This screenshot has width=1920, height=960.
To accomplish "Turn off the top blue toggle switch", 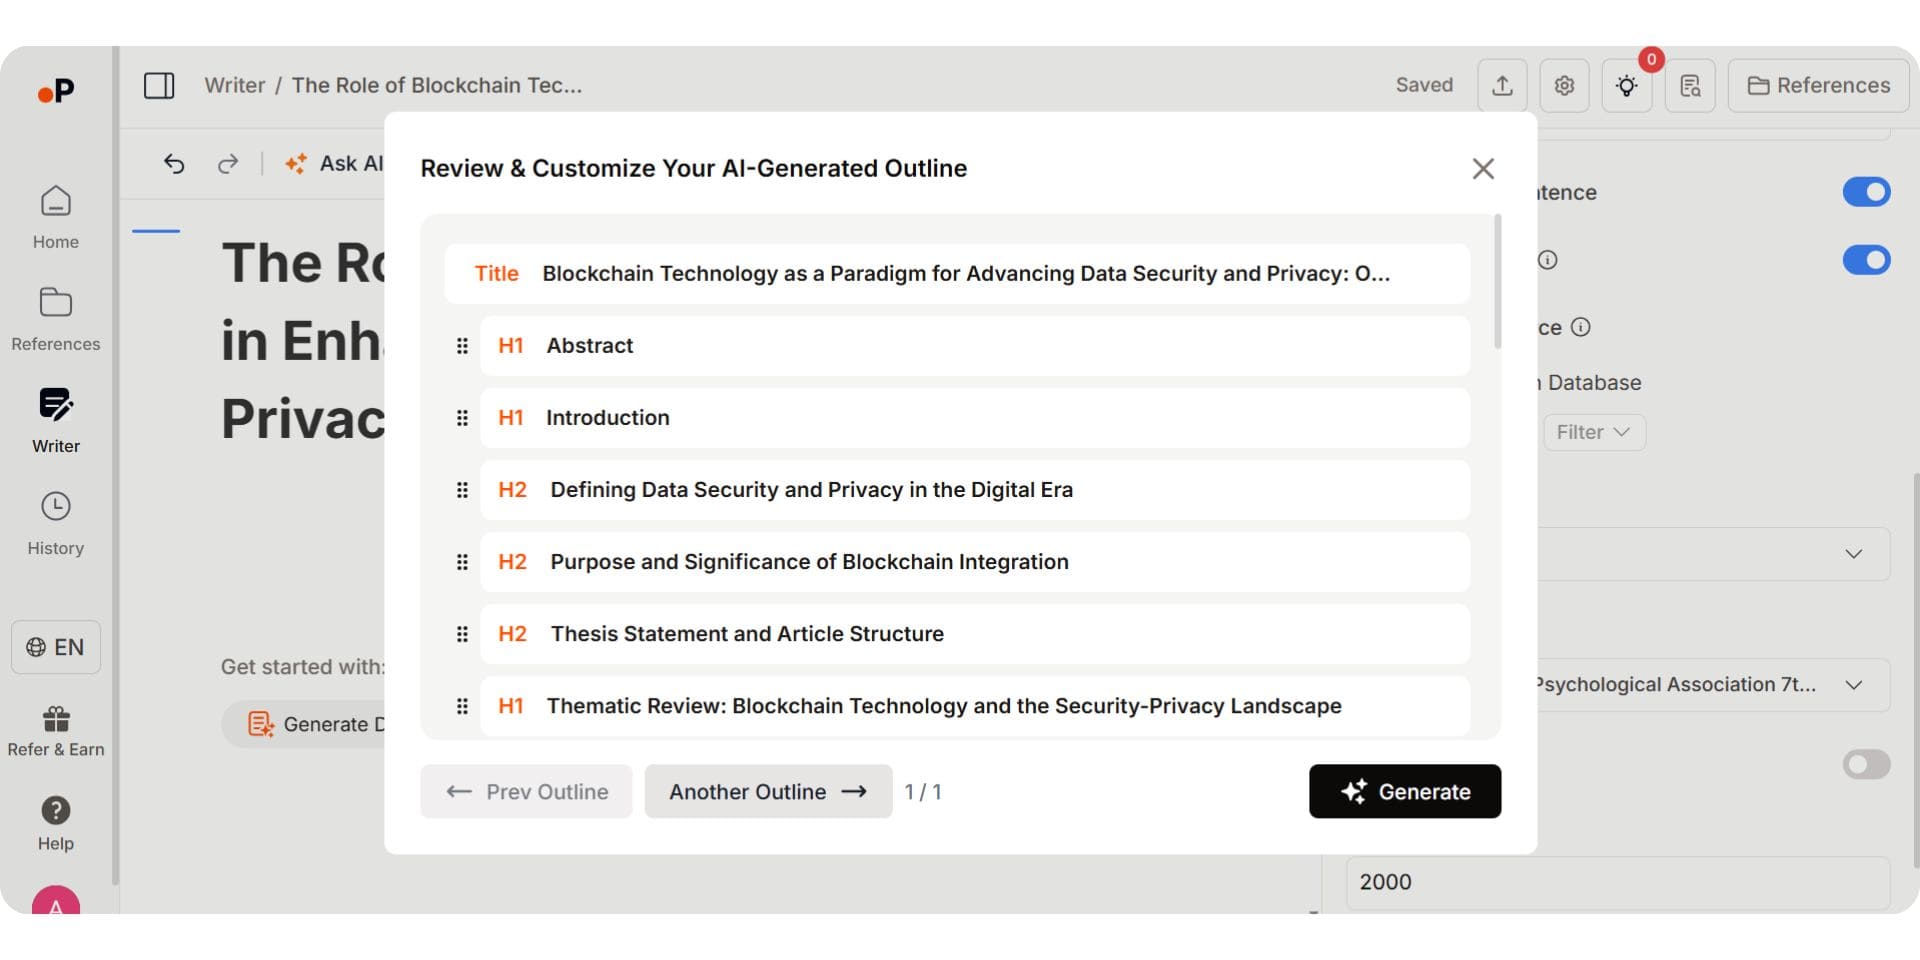I will 1866,192.
